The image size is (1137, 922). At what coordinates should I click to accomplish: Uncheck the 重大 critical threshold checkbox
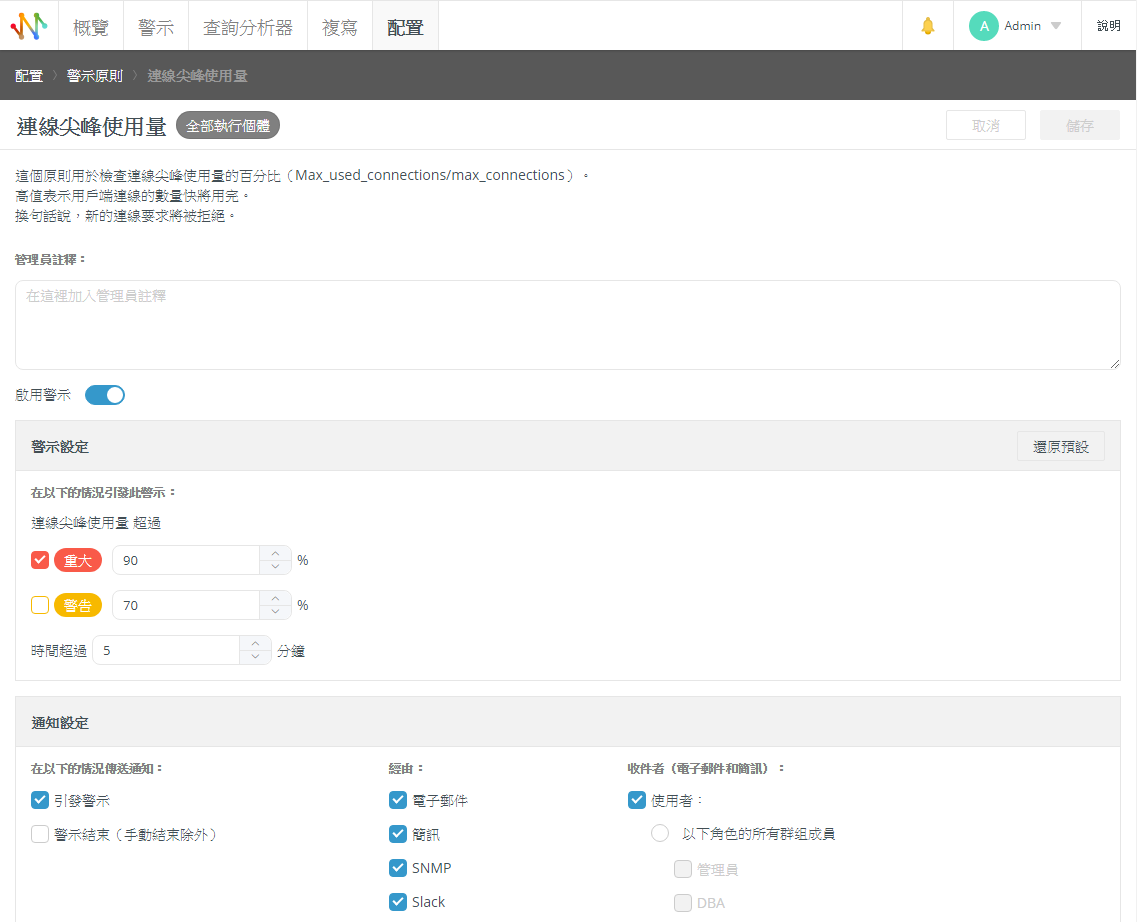[40, 560]
